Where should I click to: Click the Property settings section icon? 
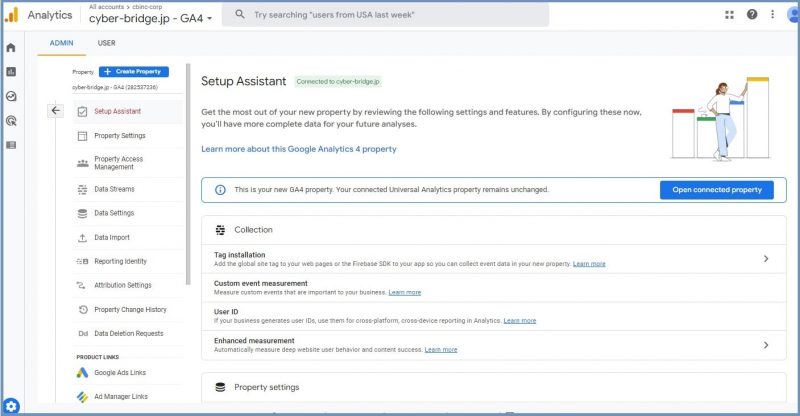click(x=220, y=387)
